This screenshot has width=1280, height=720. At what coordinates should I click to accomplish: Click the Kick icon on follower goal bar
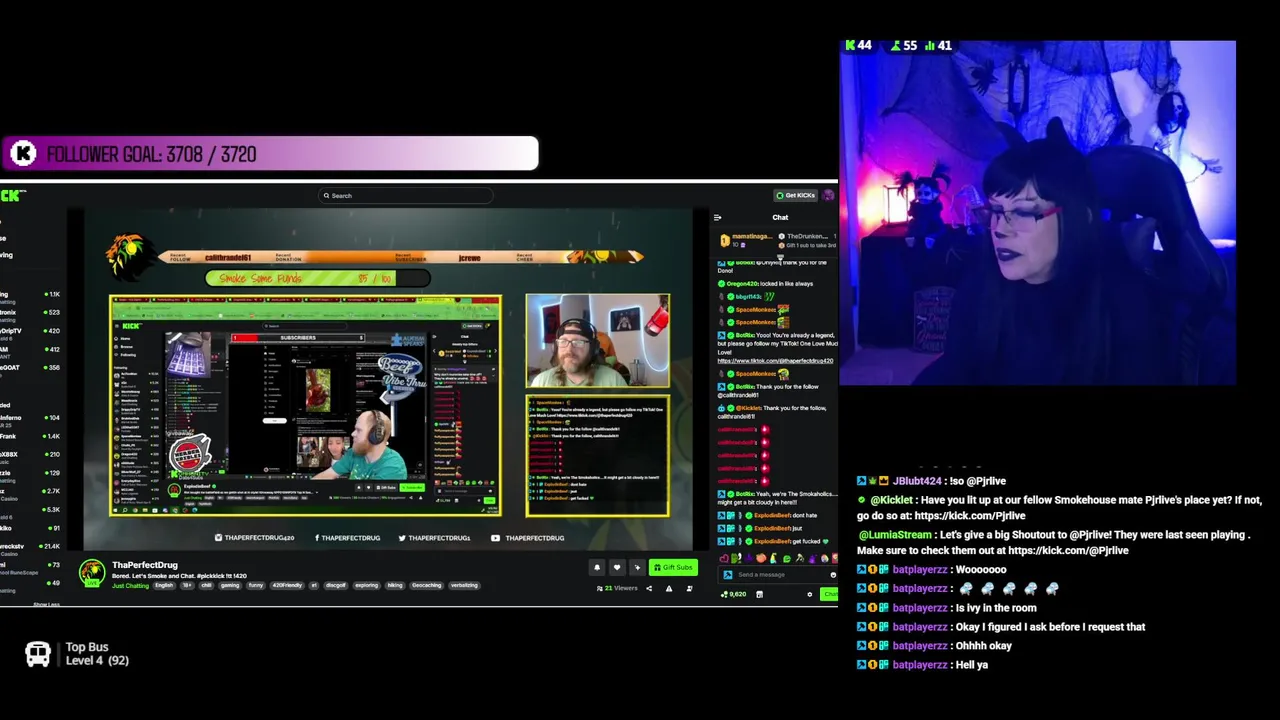(23, 154)
